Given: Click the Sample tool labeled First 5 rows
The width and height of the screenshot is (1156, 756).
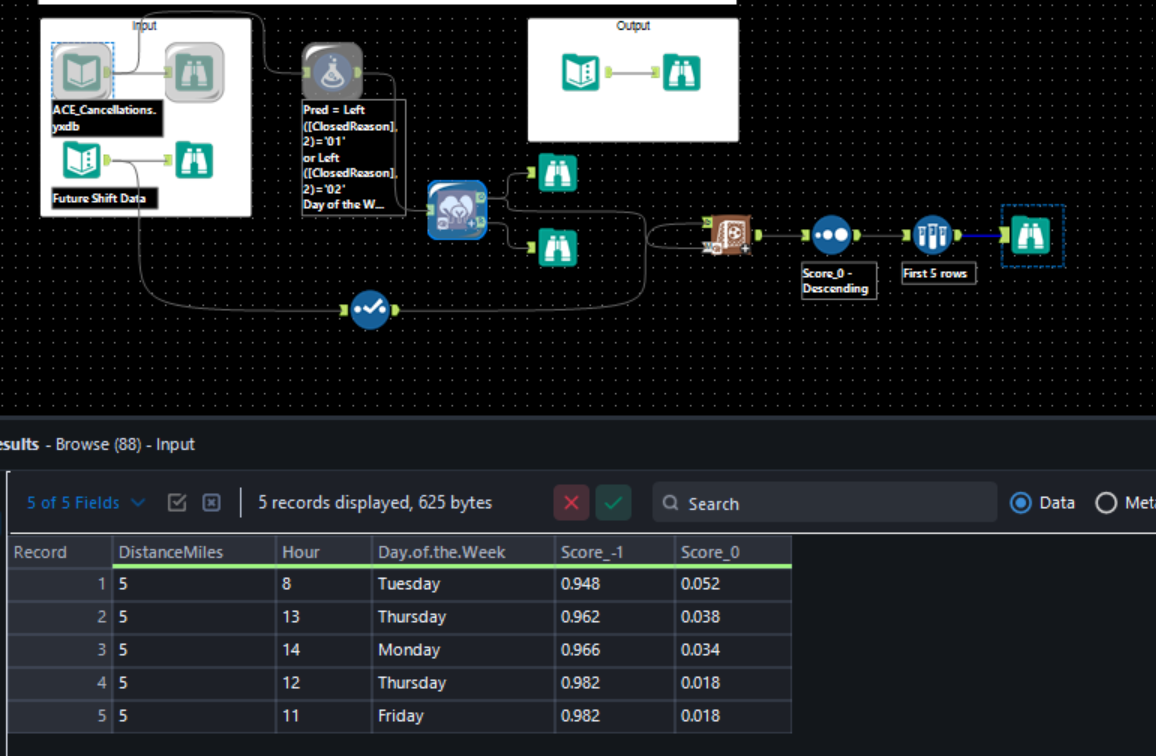Looking at the screenshot, I should pos(931,233).
